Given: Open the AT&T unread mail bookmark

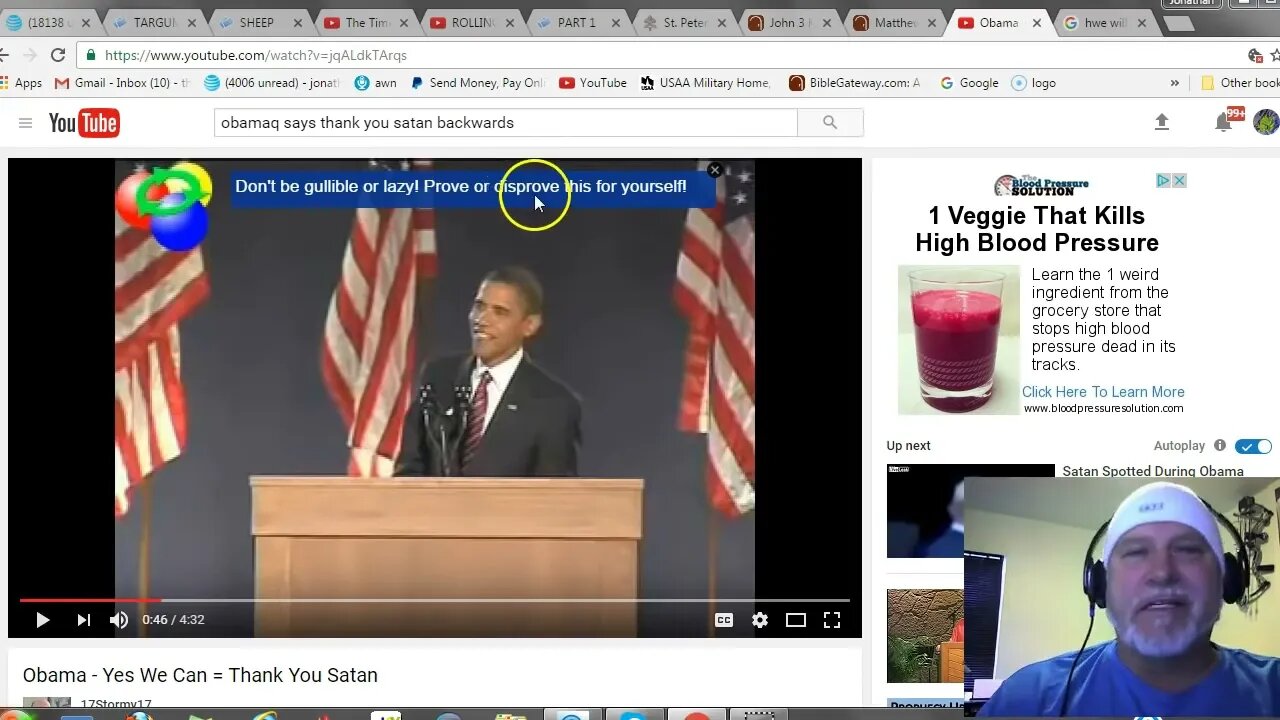Looking at the screenshot, I should 272,83.
